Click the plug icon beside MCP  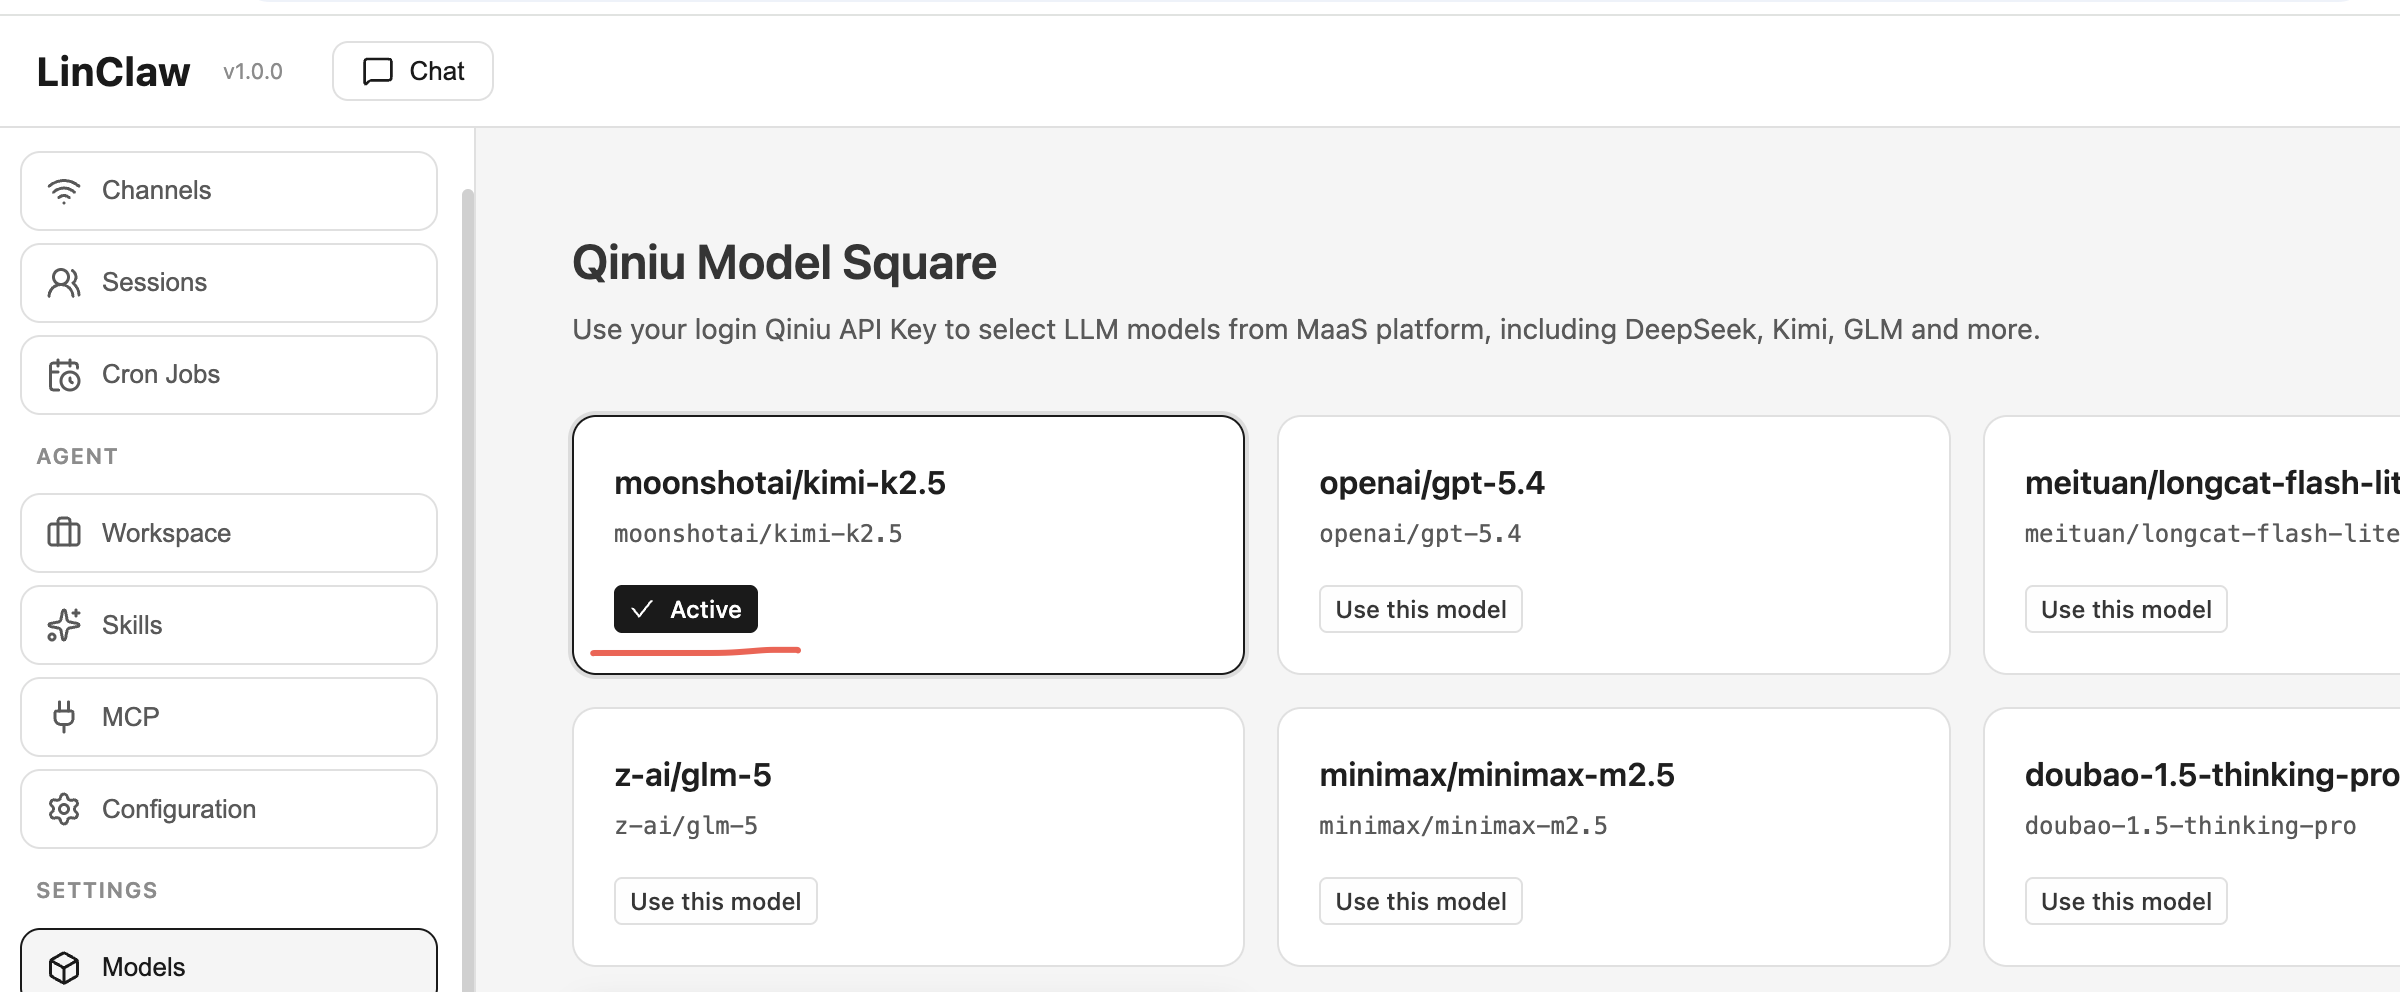click(x=64, y=717)
